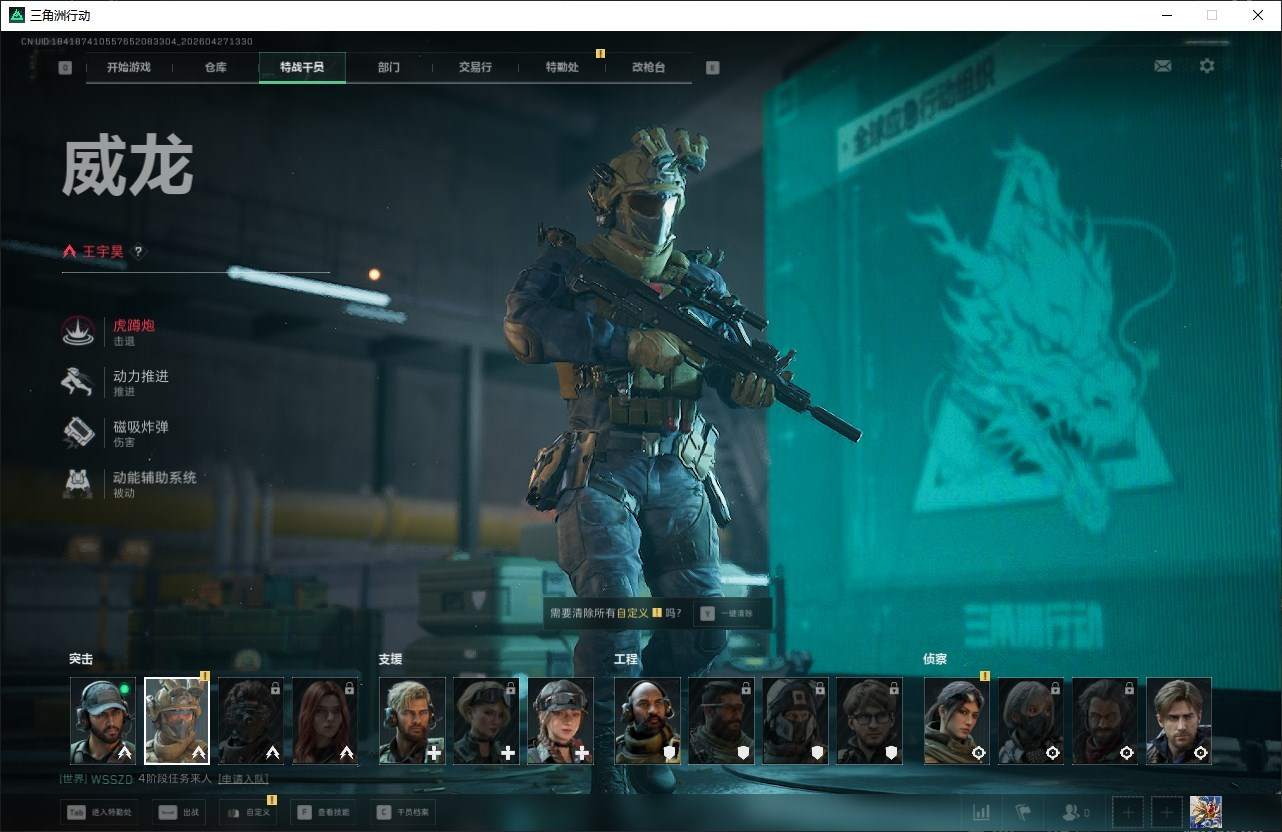Open the bar chart statistics icon

coord(981,812)
